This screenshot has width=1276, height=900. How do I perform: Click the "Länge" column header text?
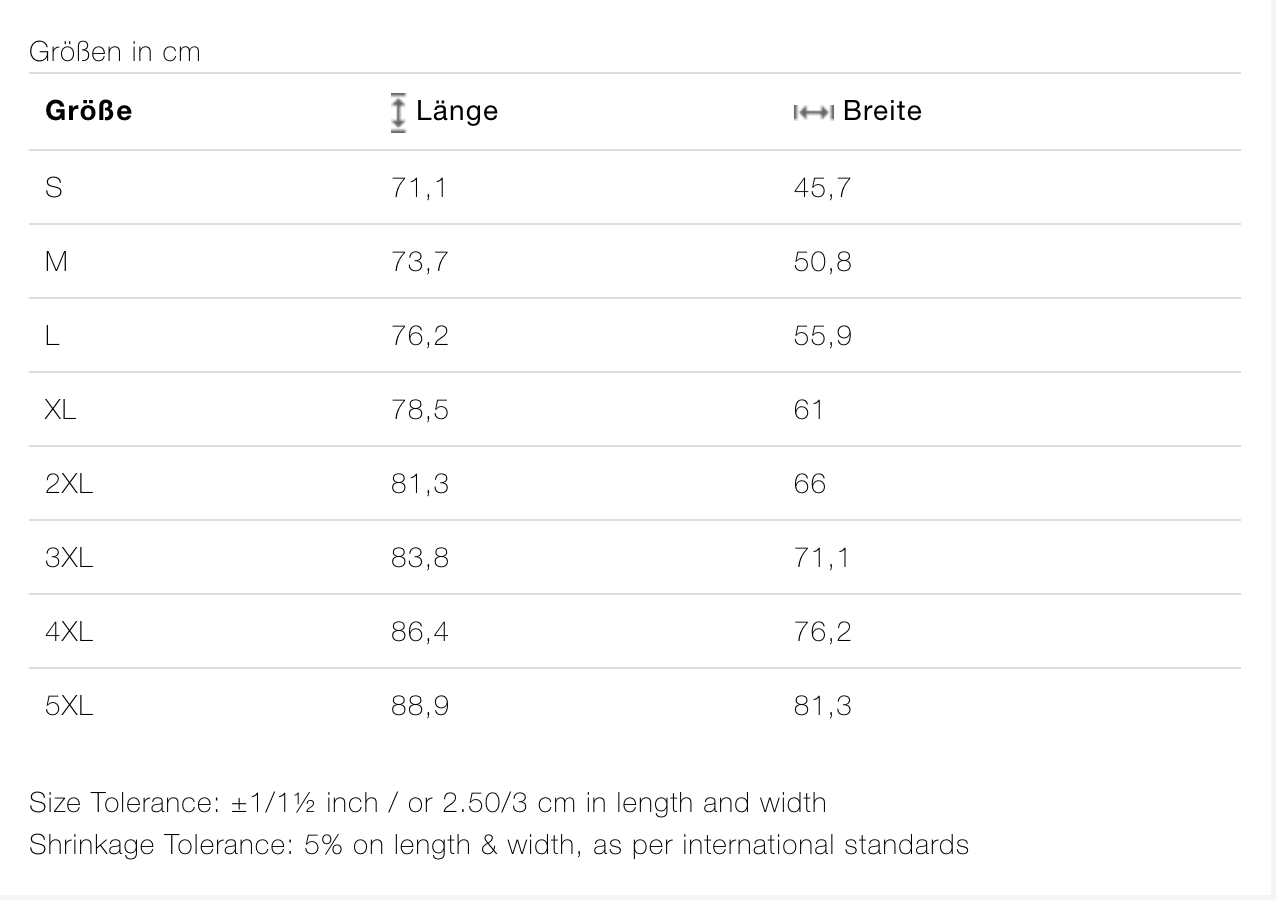tap(457, 111)
